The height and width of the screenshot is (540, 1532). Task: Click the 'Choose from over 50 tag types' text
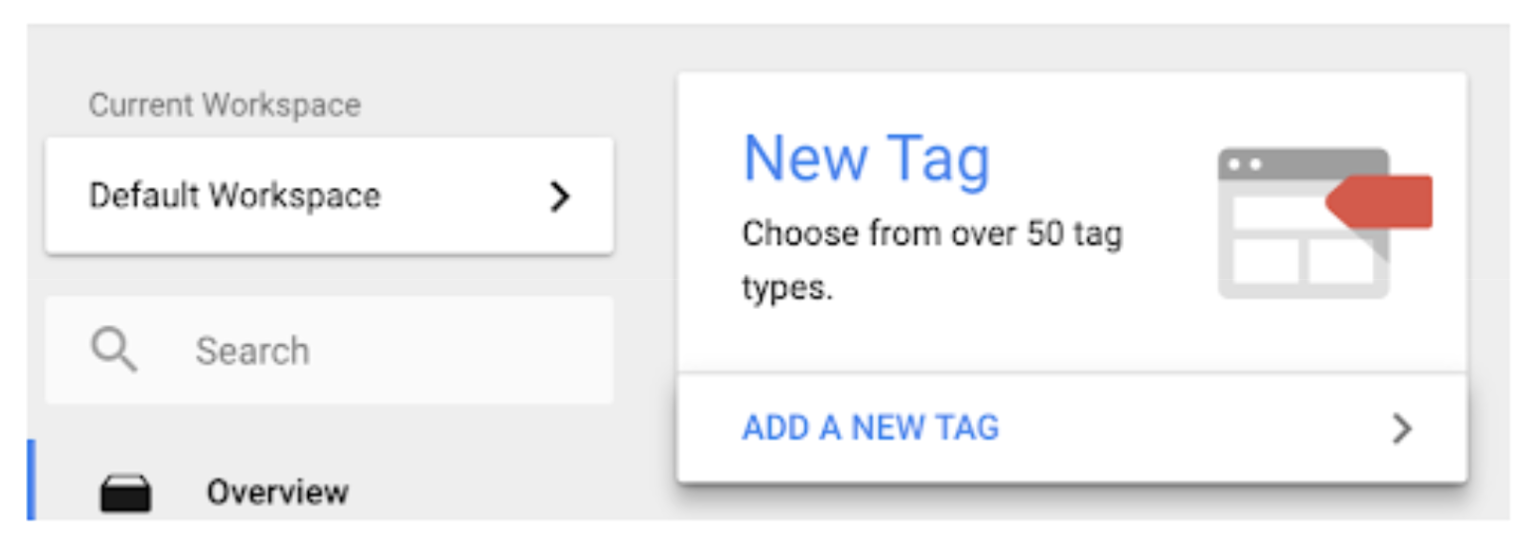(x=932, y=262)
